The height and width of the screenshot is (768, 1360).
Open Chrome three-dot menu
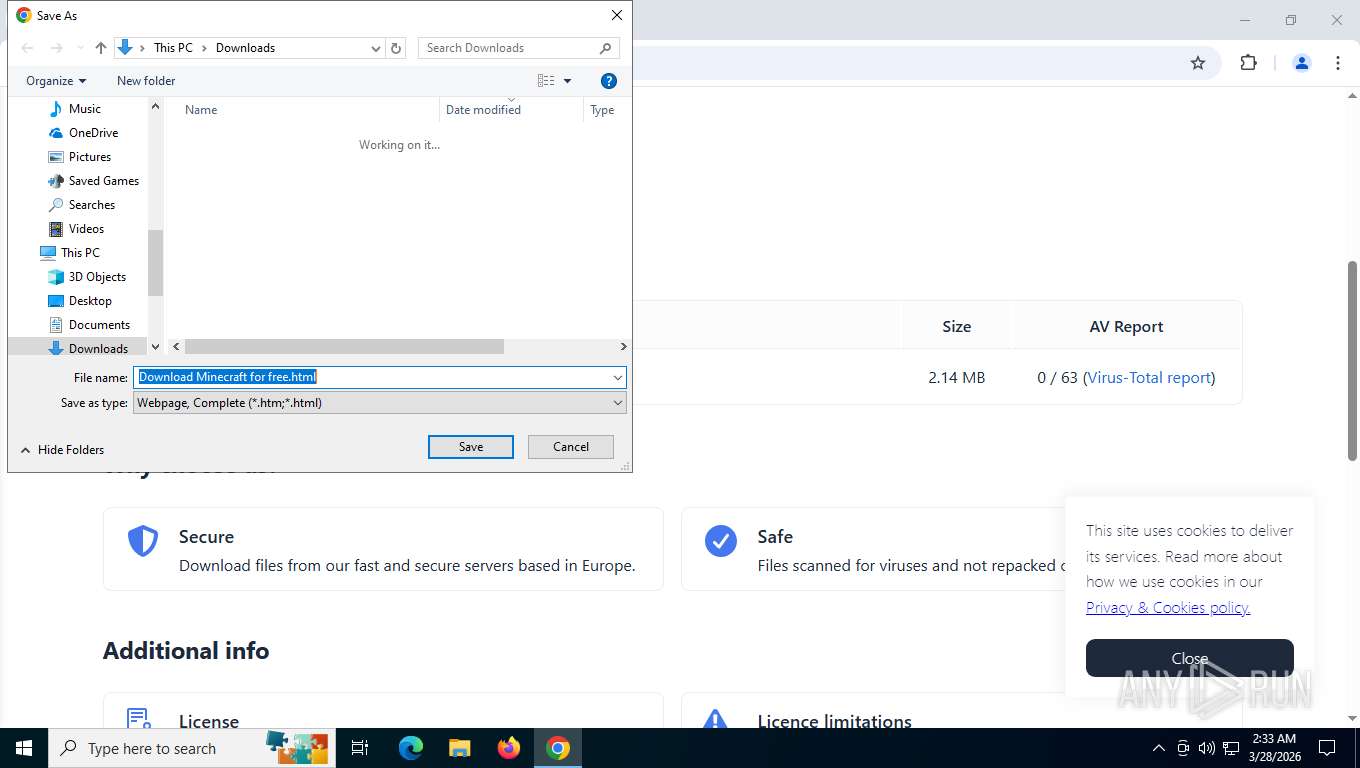point(1338,63)
